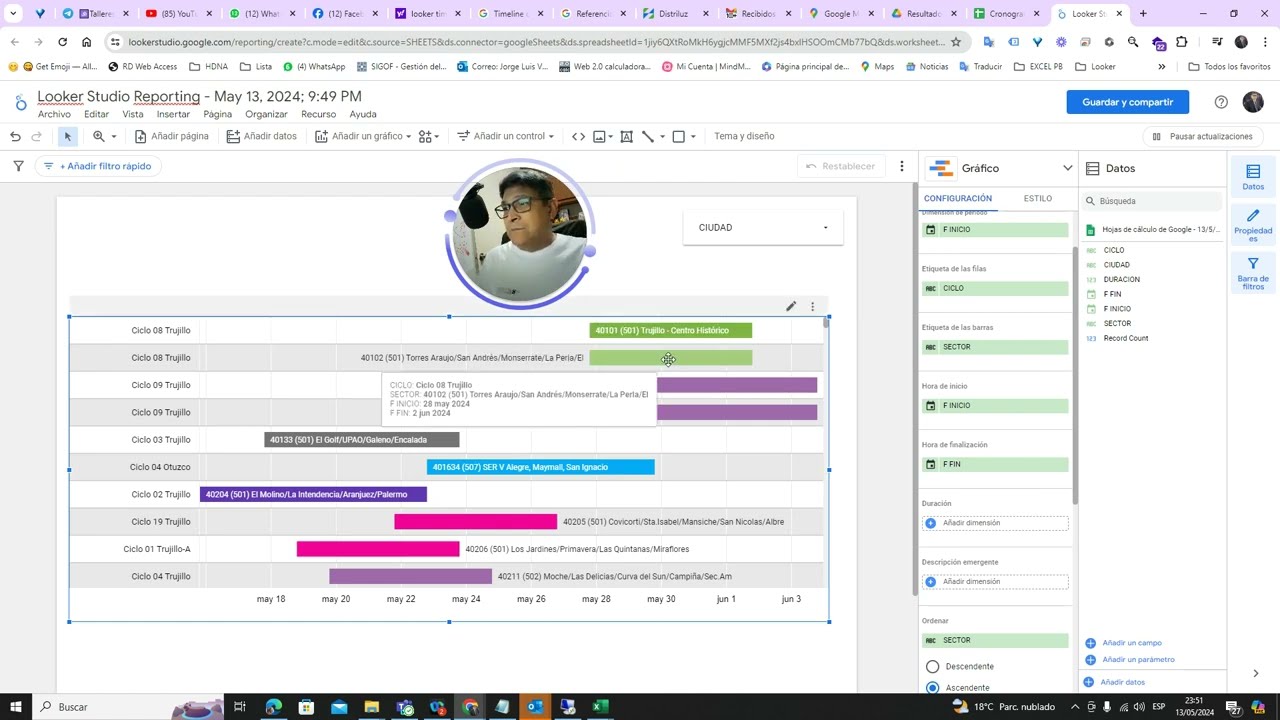Click Añadir filtro rápido
Image resolution: width=1280 pixels, height=720 pixels.
[99, 166]
